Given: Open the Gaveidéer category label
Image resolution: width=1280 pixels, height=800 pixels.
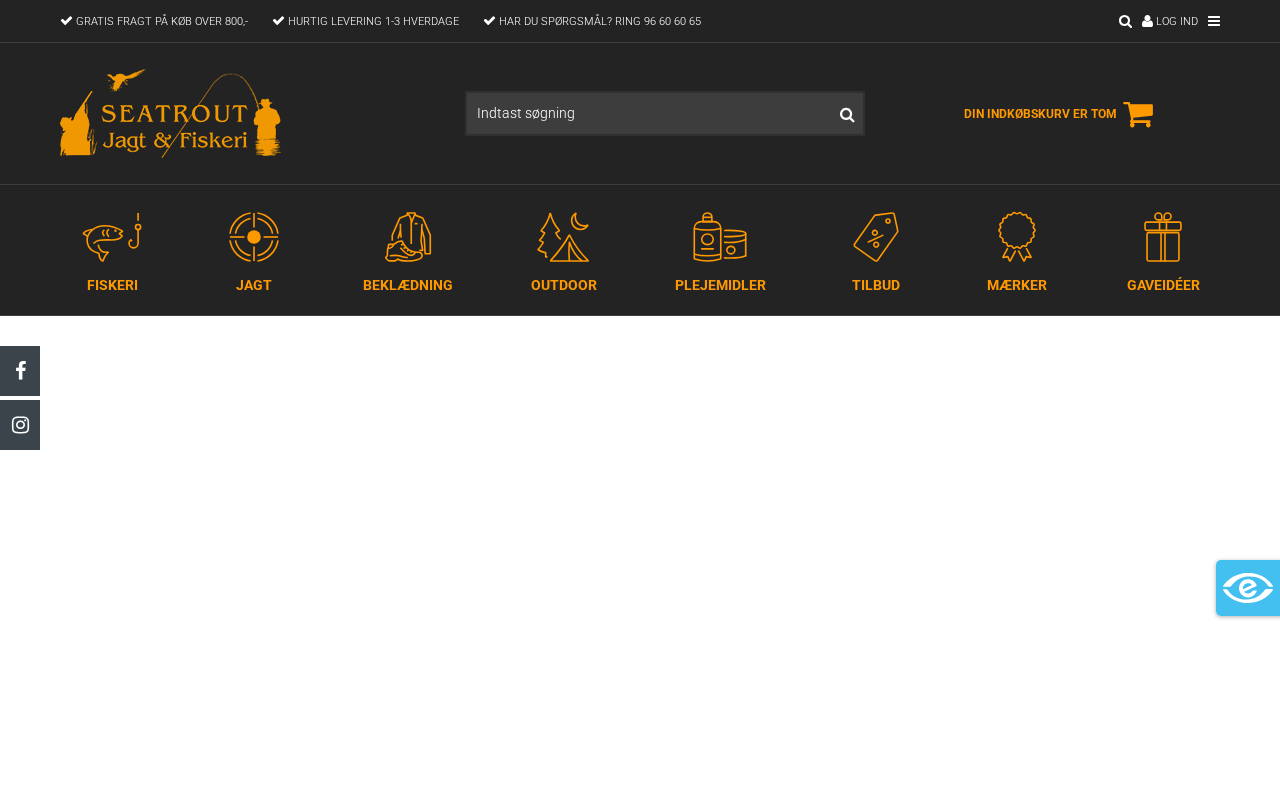Looking at the screenshot, I should click(1163, 285).
